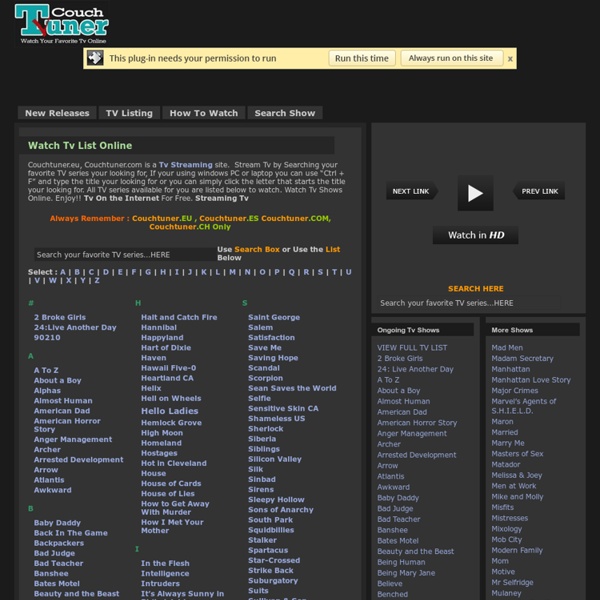Open 2 Broke Girls in main list
This screenshot has width=600, height=600.
pos(60,317)
